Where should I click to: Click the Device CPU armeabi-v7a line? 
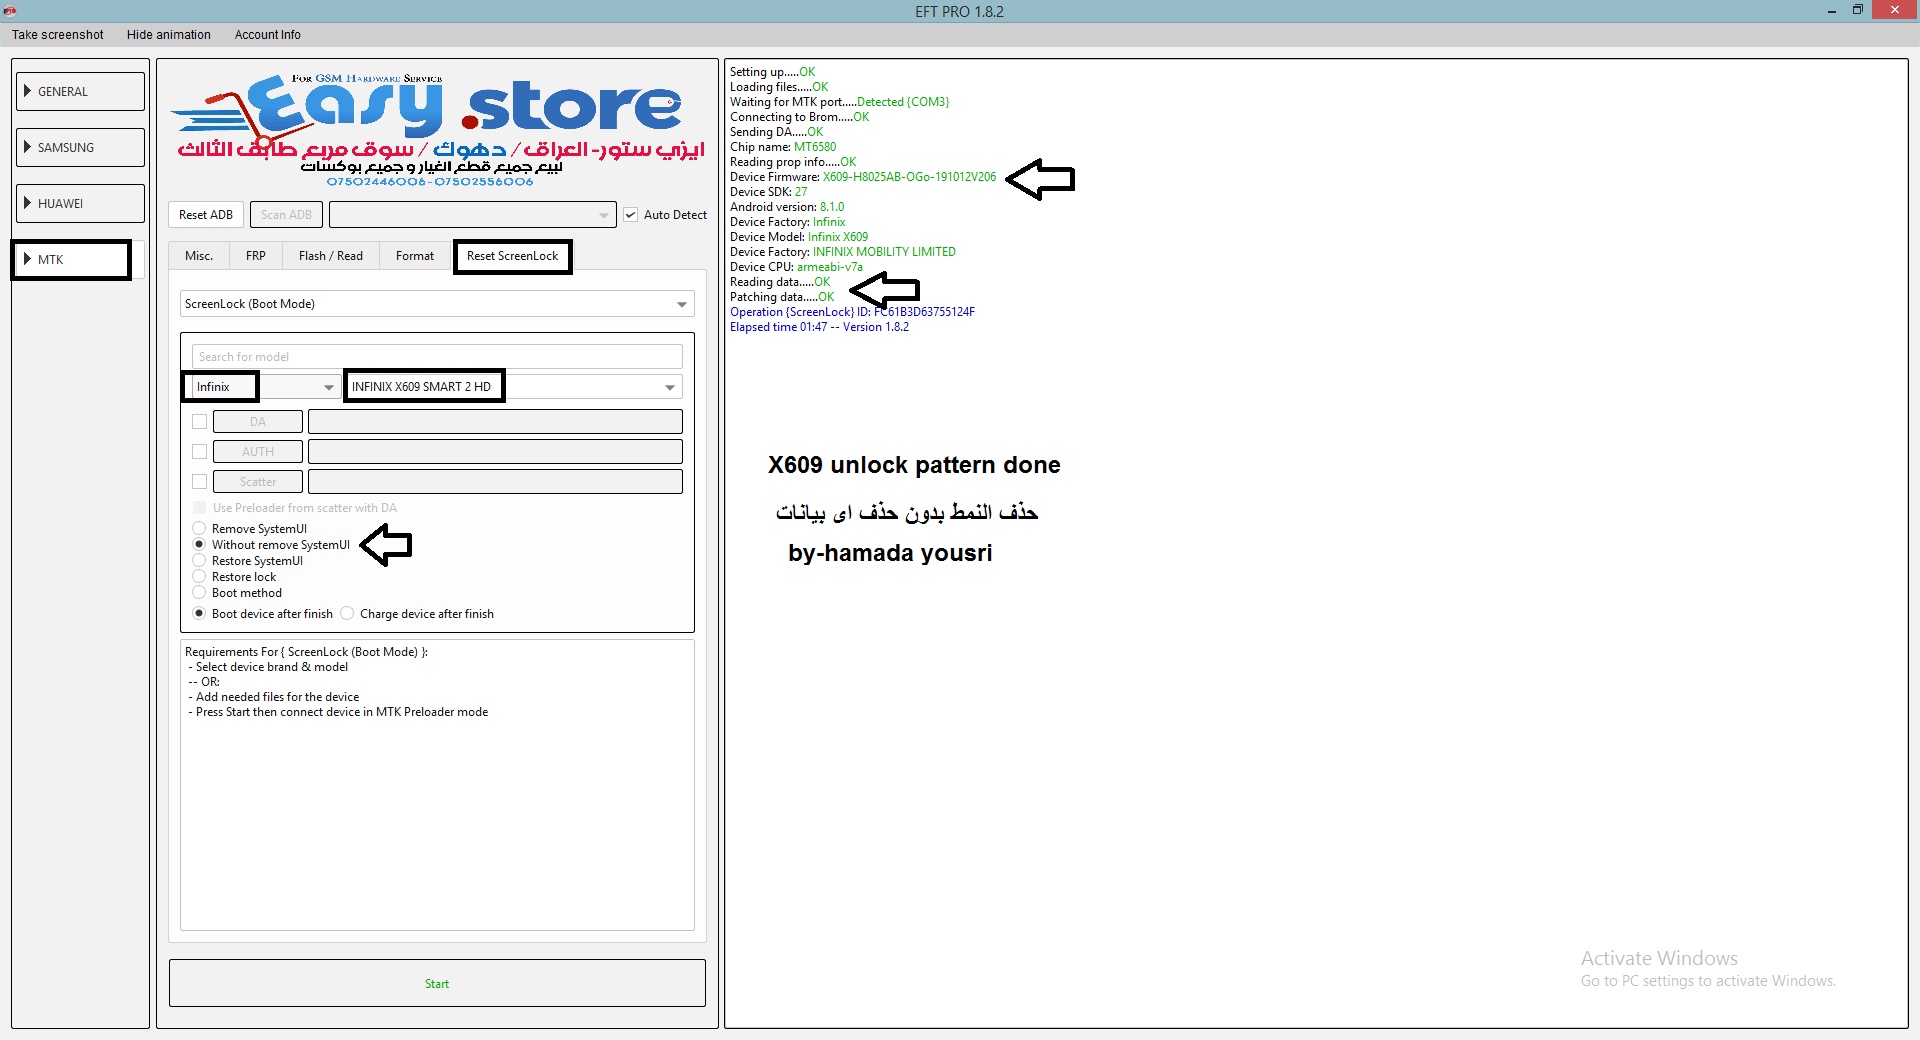click(796, 267)
